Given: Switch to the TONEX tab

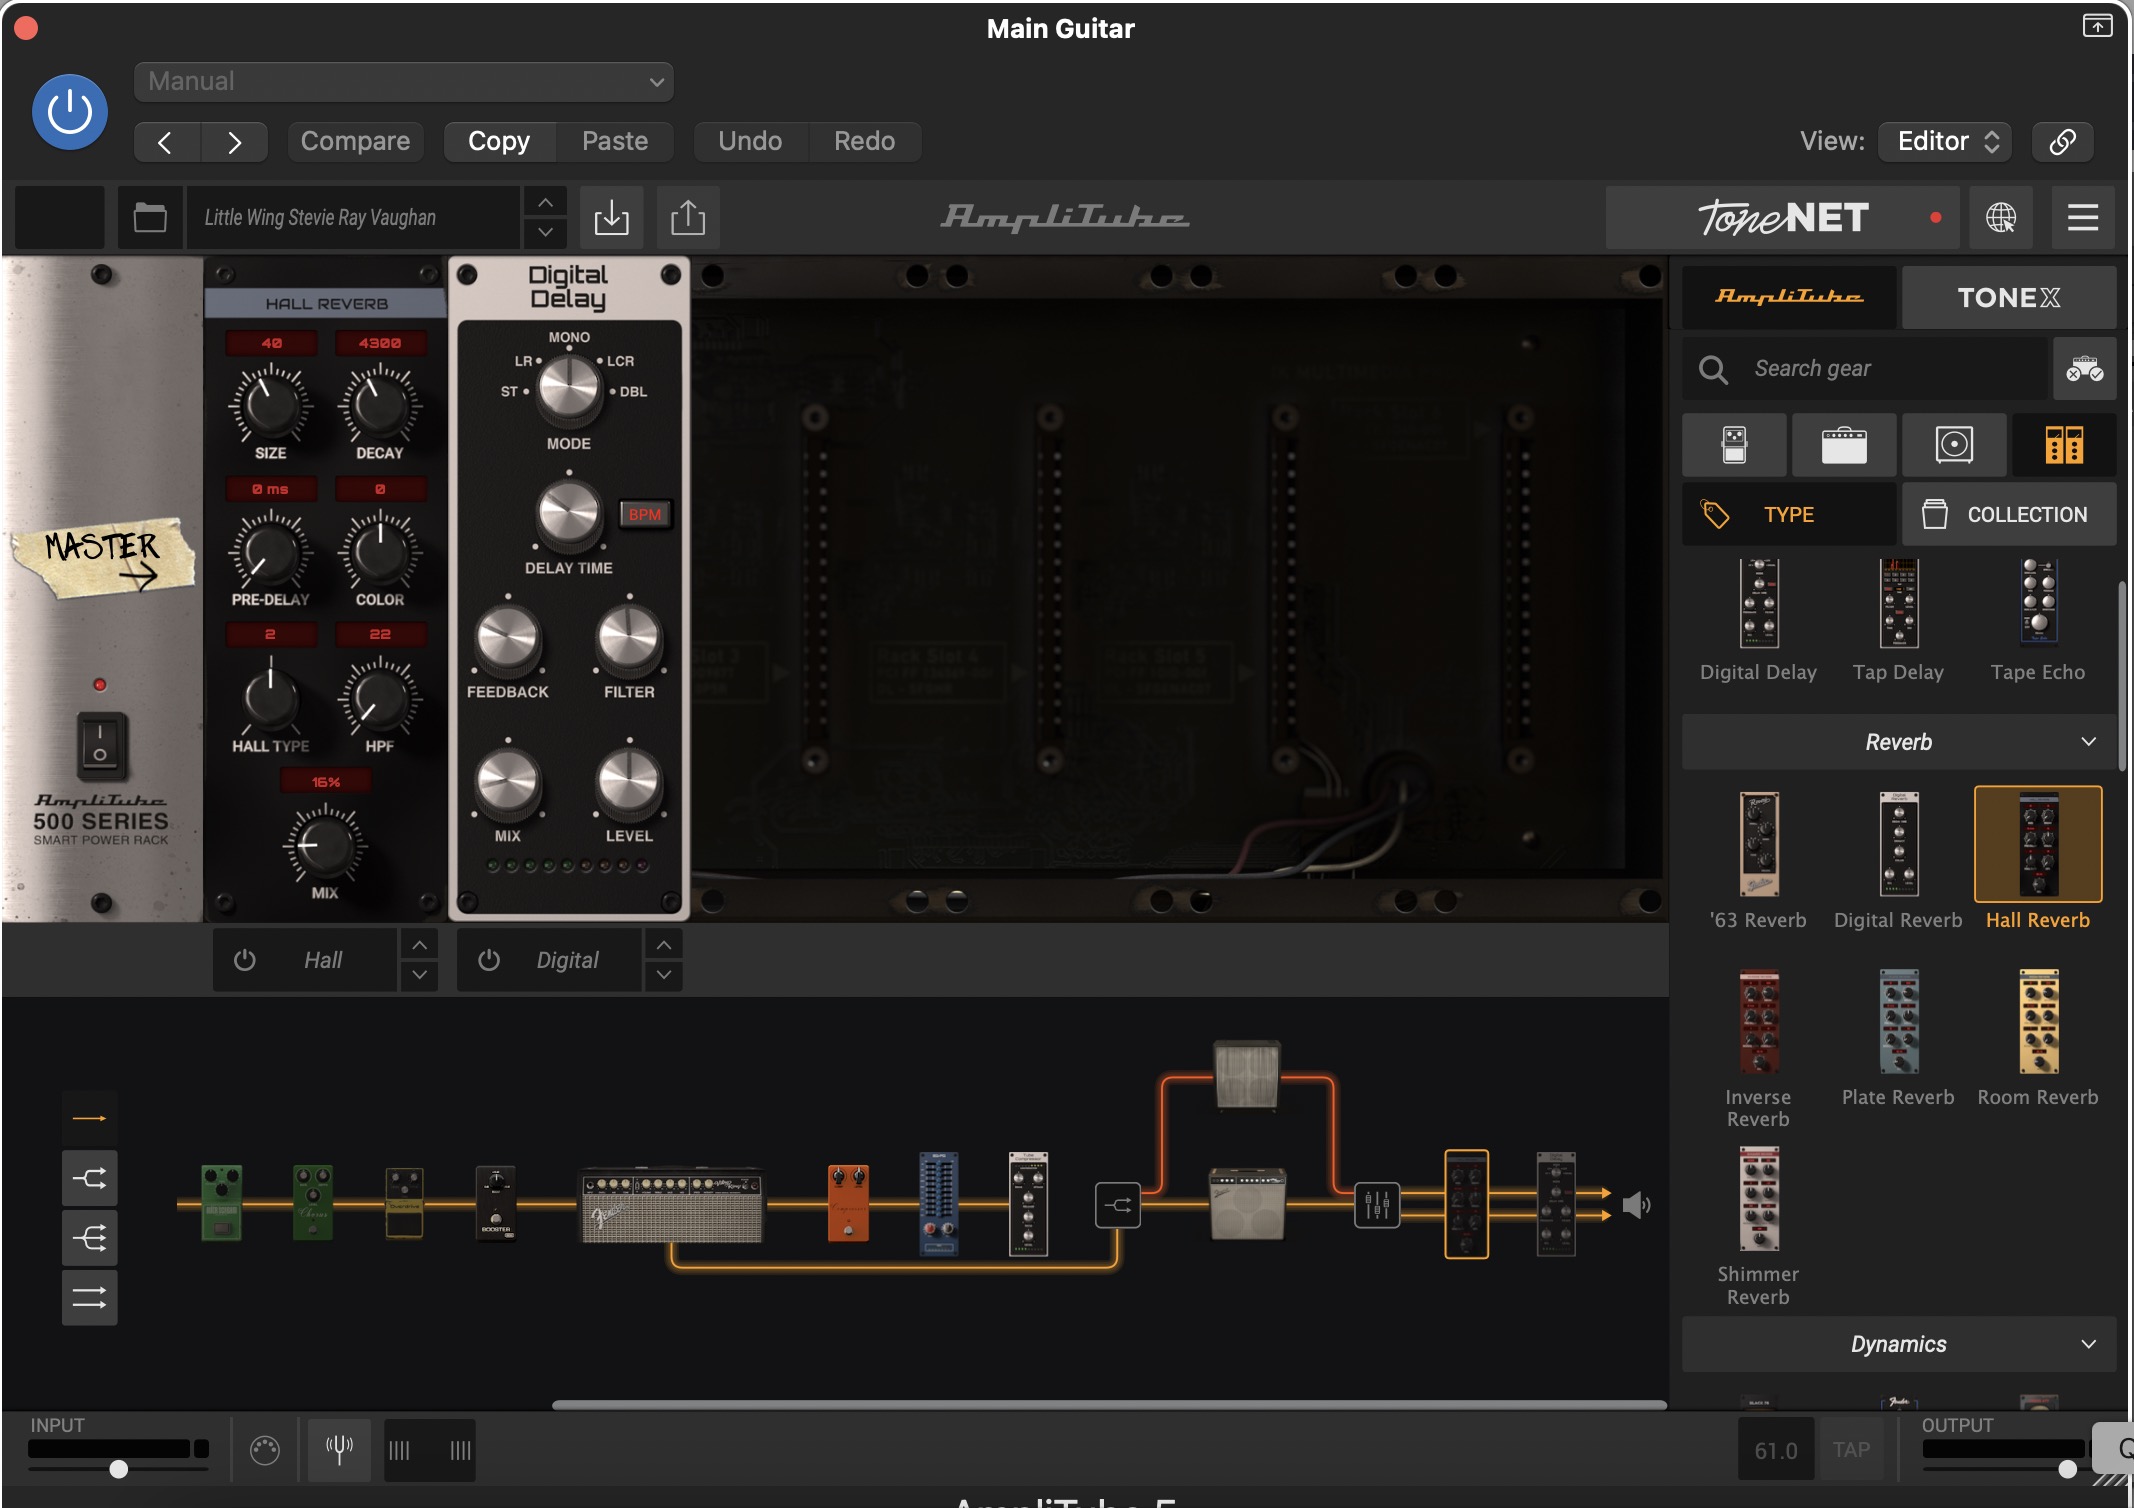Looking at the screenshot, I should pyautogui.click(x=2008, y=297).
